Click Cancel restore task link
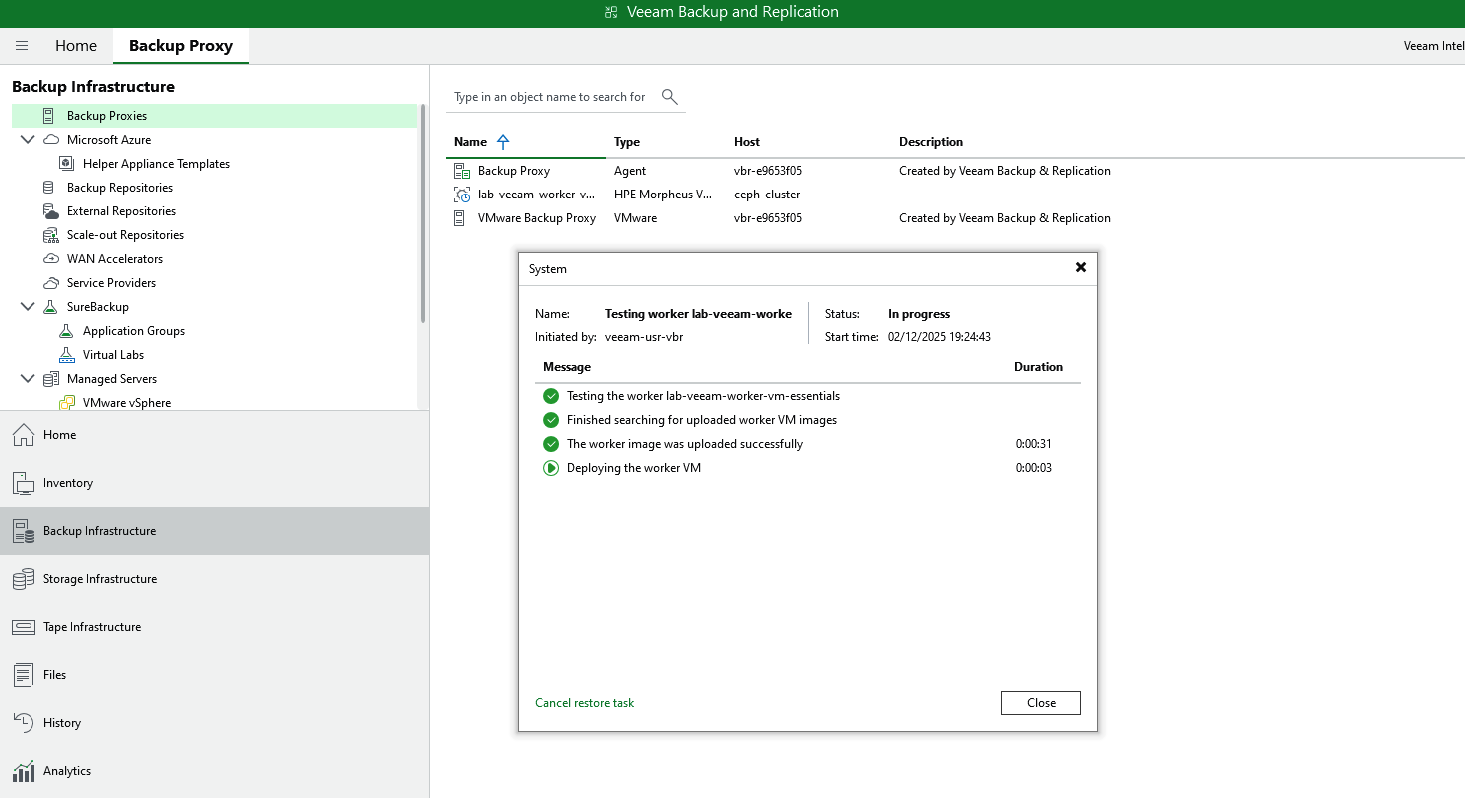Viewport: 1465px width, 798px height. click(585, 703)
